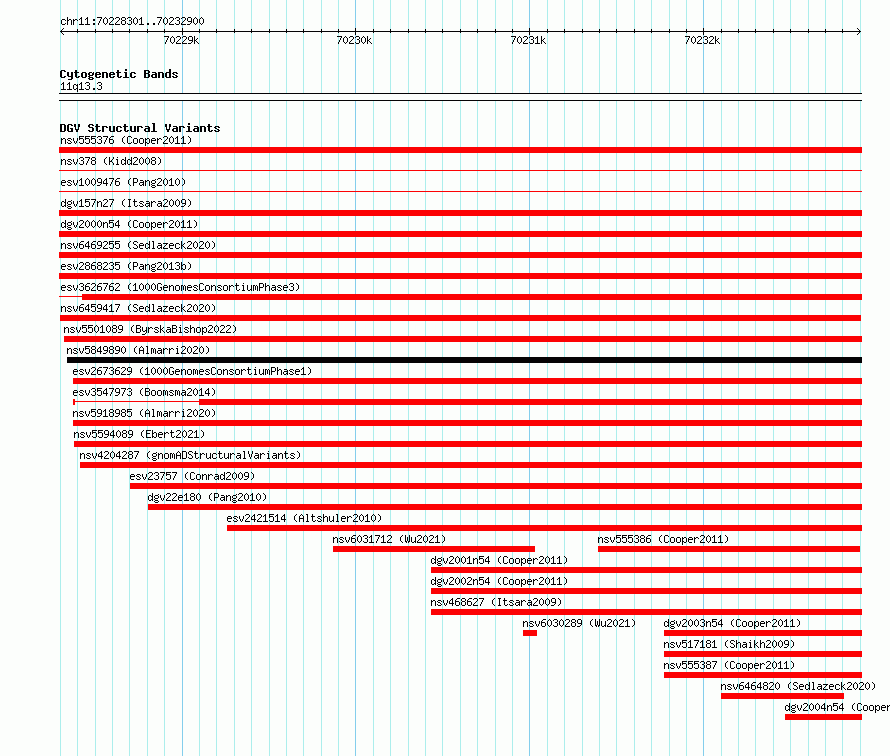The image size is (890, 756).
Task: Select nsv5594089 (Ebert2021) label
Action: coord(139,434)
